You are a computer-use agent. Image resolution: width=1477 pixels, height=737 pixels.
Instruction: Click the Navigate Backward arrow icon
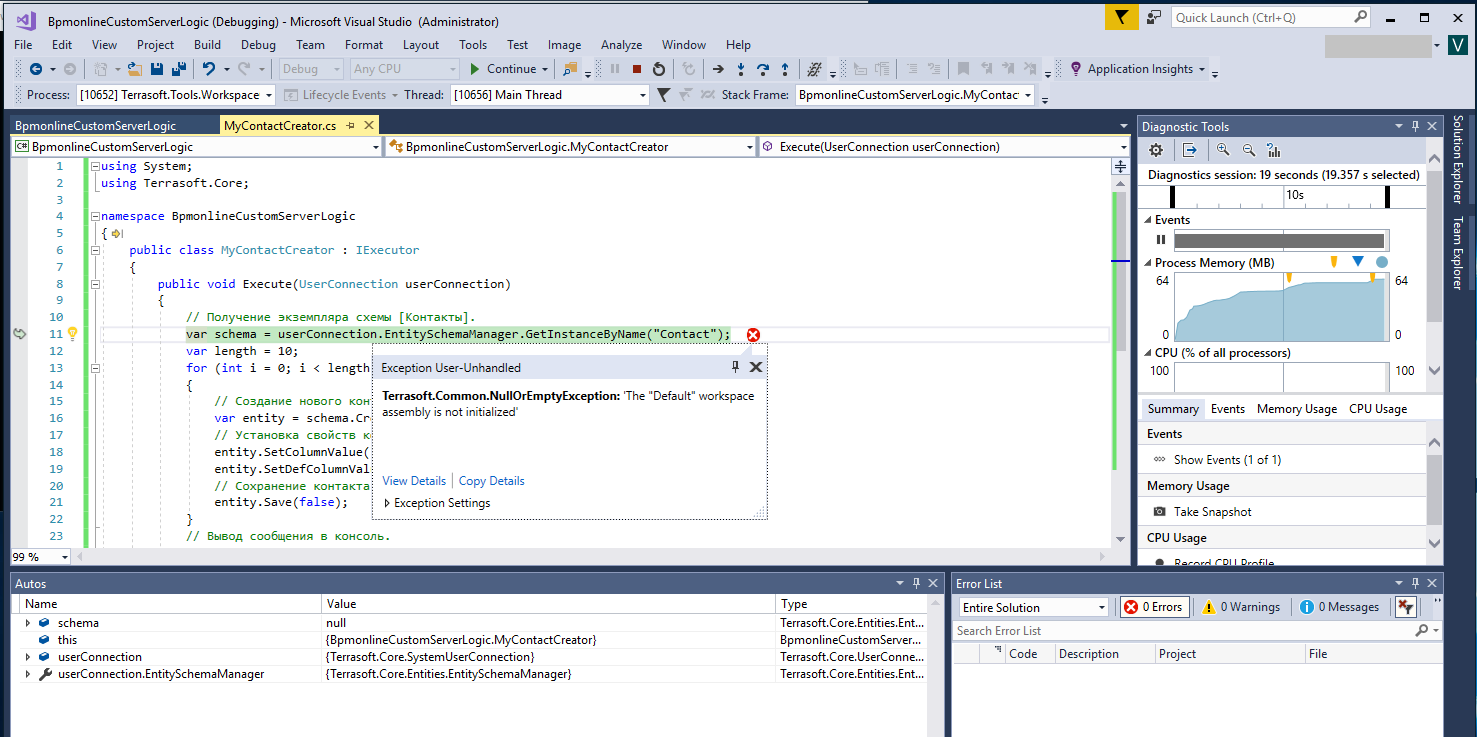point(36,69)
